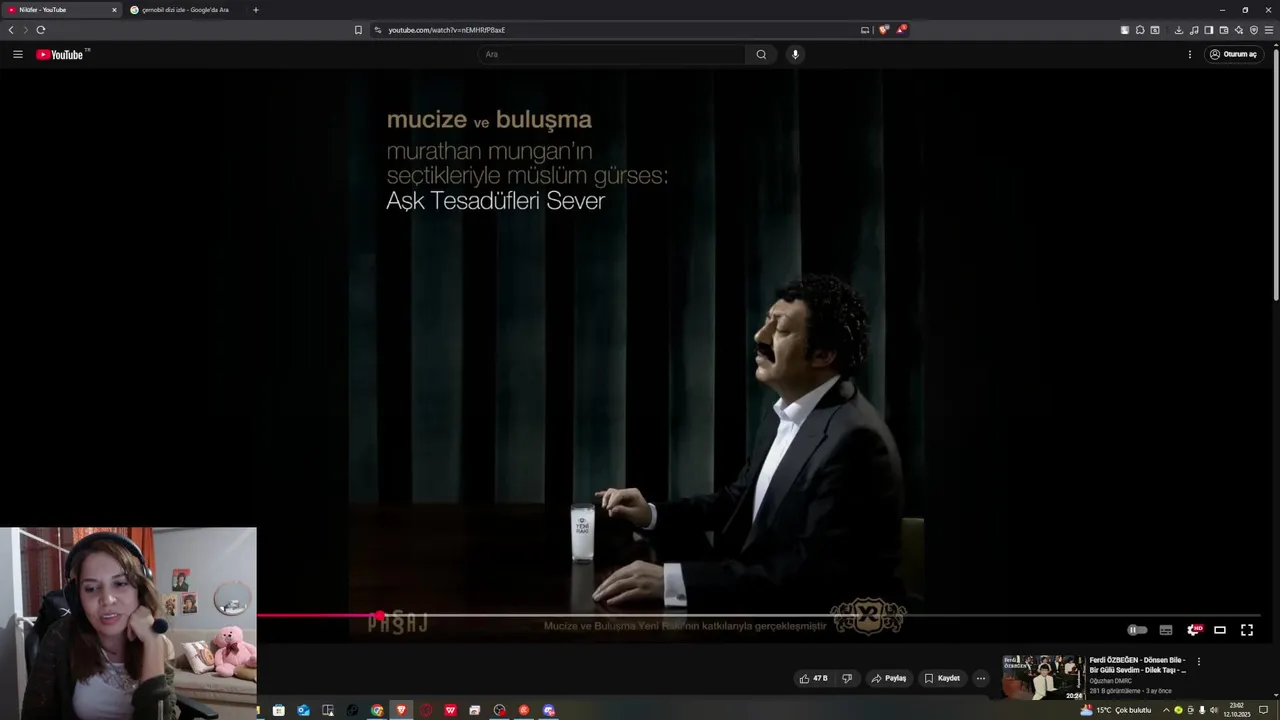Open the Brave VPN shield icon
The height and width of the screenshot is (720, 1280).
[1254, 30]
